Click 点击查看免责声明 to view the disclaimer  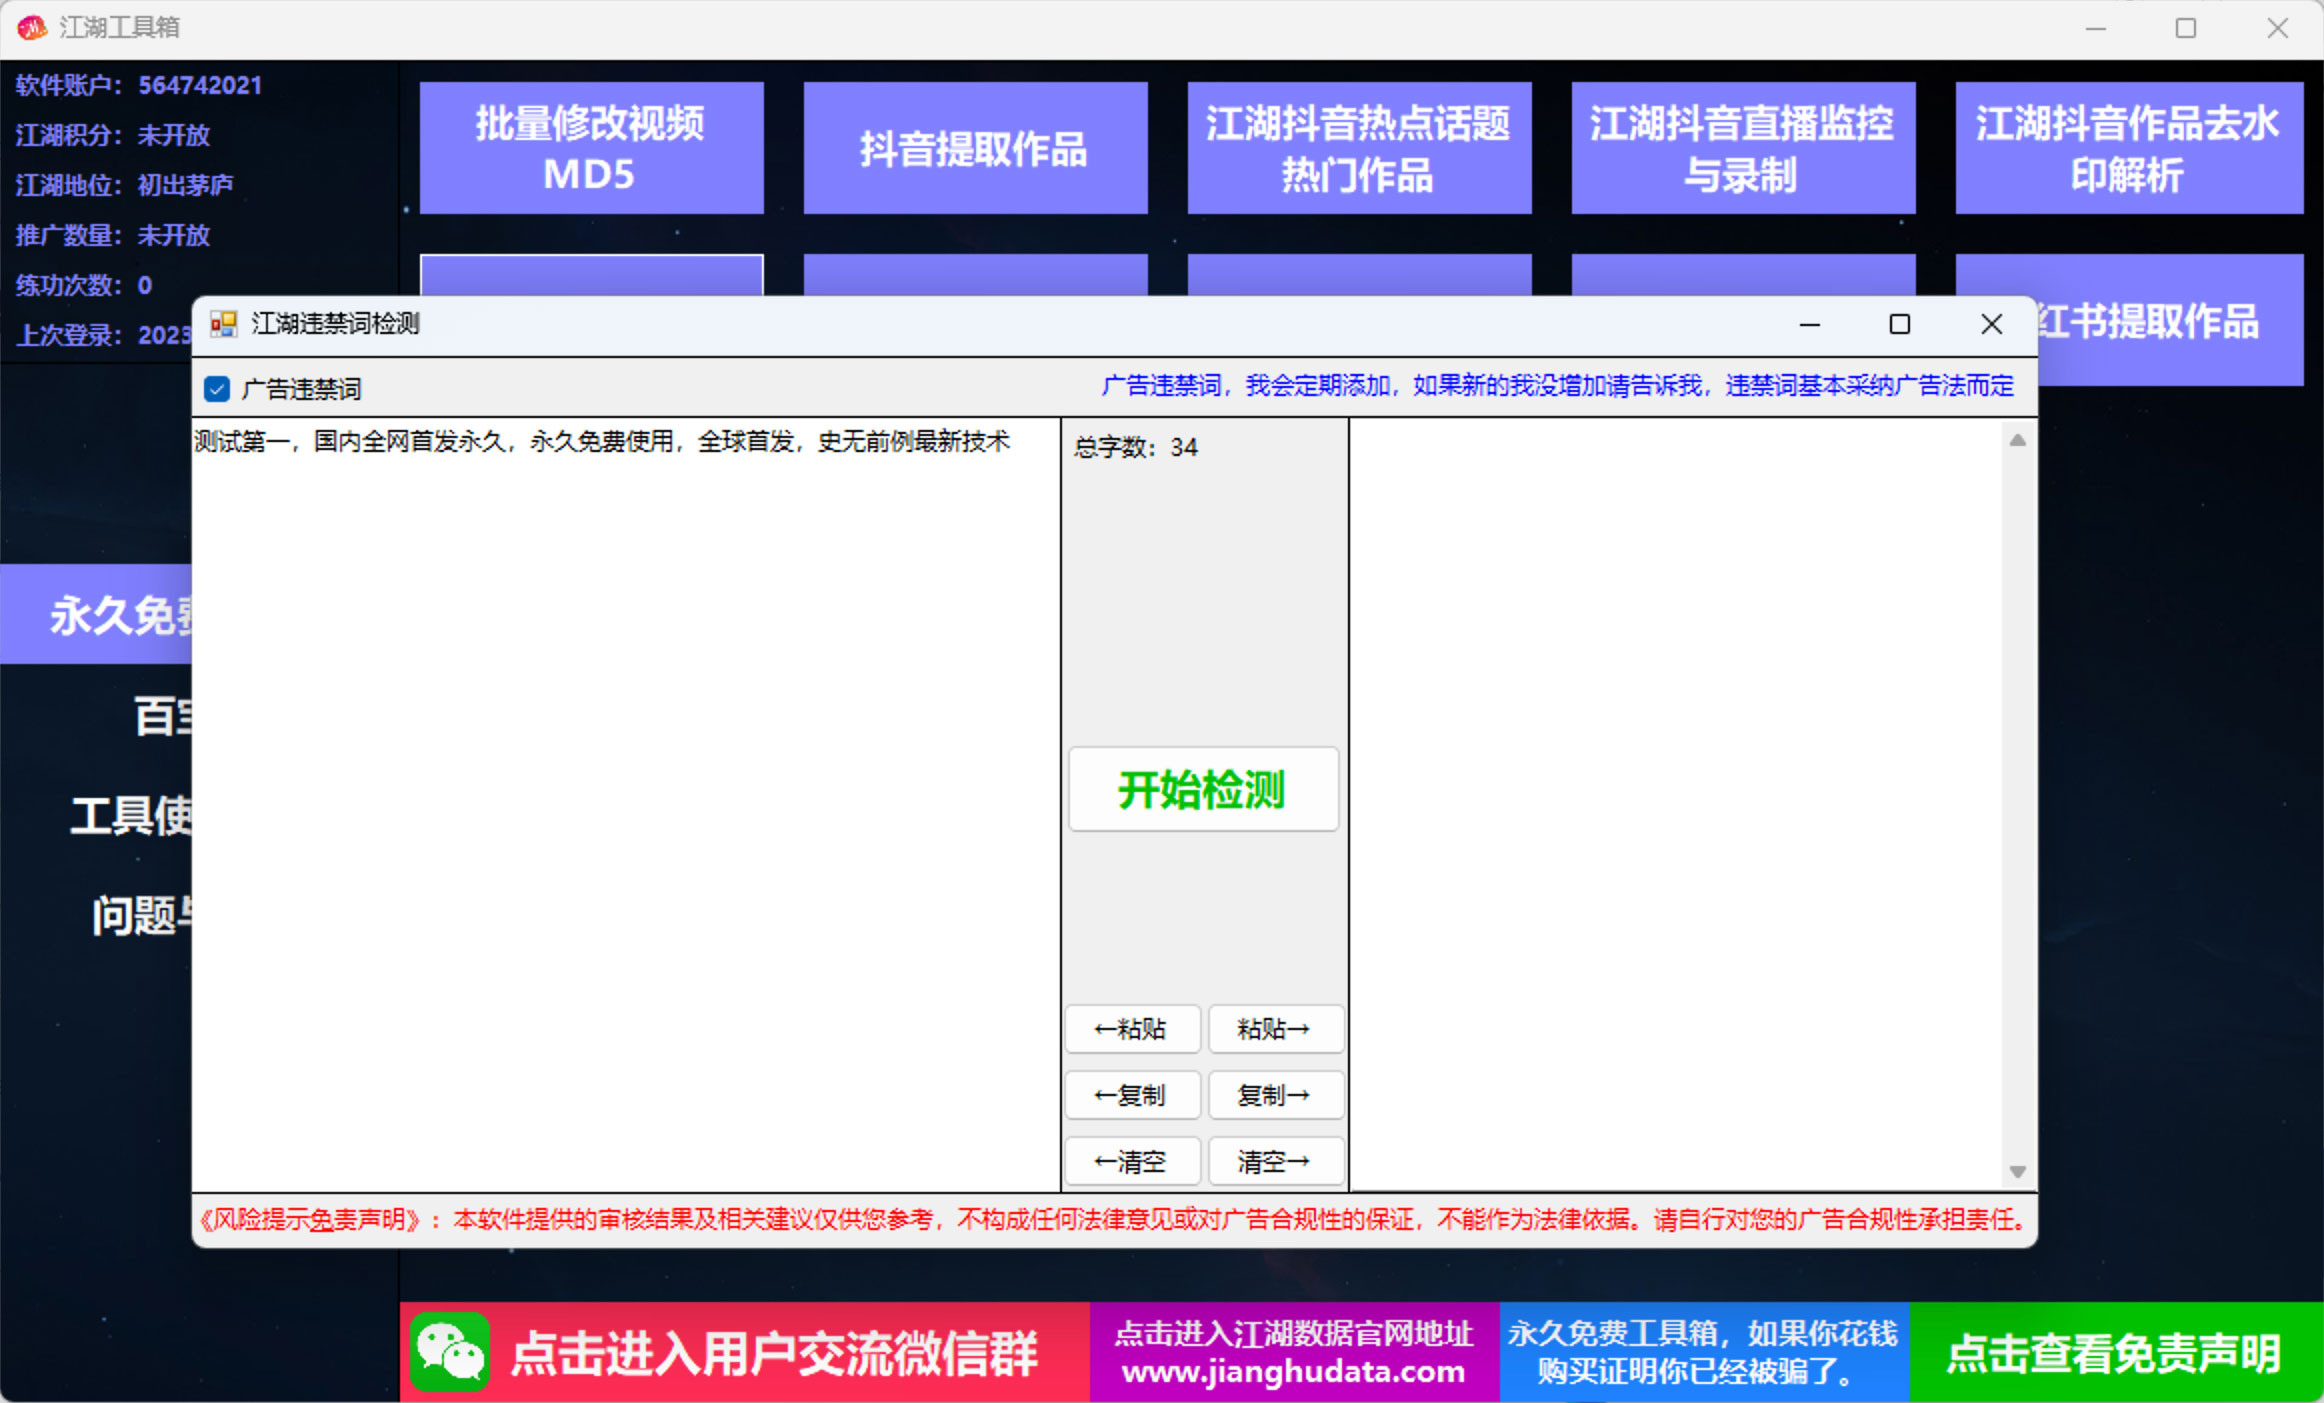[2113, 1351]
